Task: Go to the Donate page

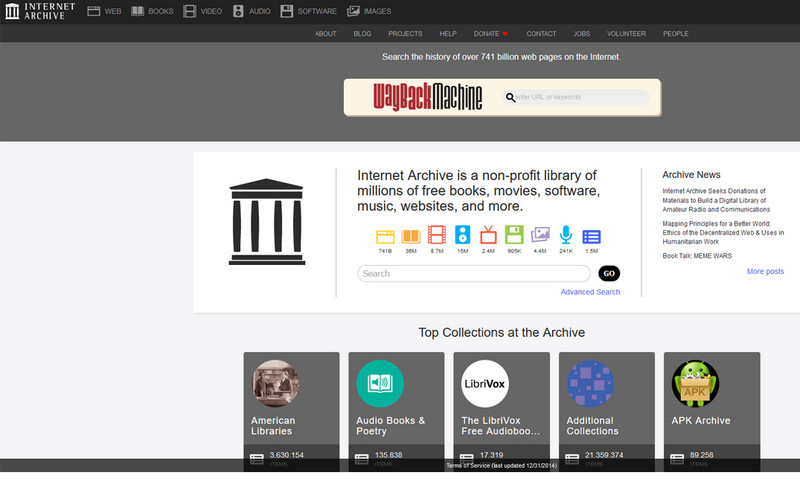Action: 486,34
